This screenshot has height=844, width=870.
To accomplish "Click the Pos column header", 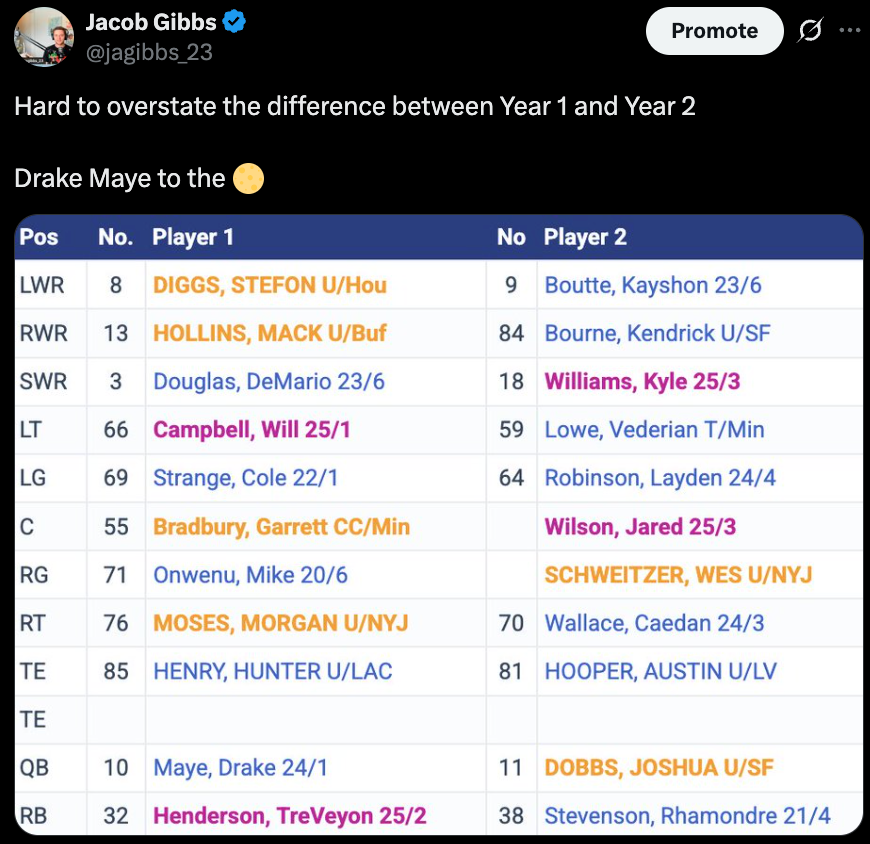I will coord(39,237).
